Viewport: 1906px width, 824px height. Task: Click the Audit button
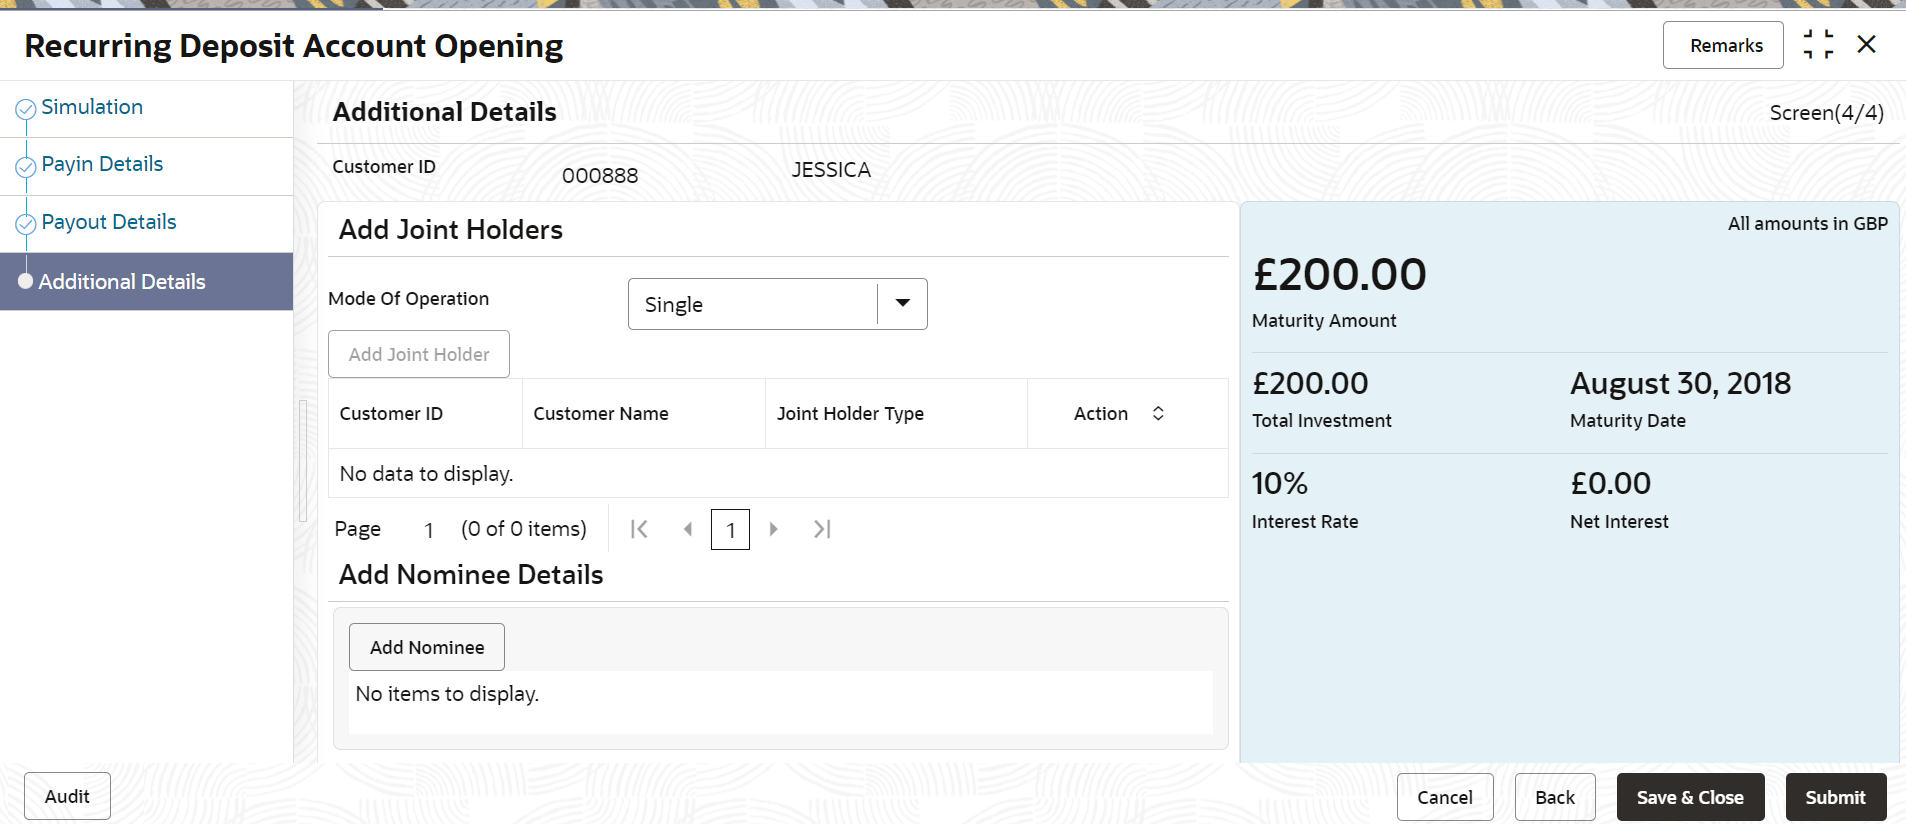[67, 796]
